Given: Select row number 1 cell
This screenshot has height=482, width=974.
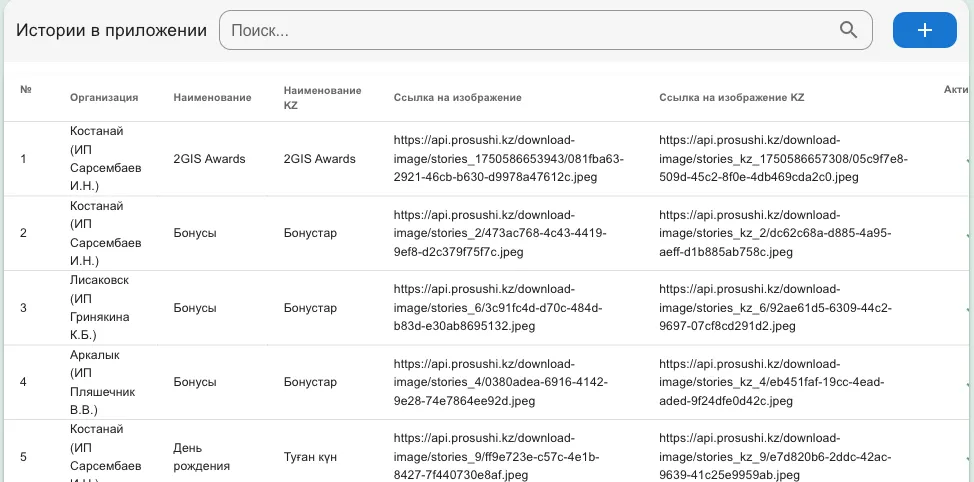Looking at the screenshot, I should [23, 159].
